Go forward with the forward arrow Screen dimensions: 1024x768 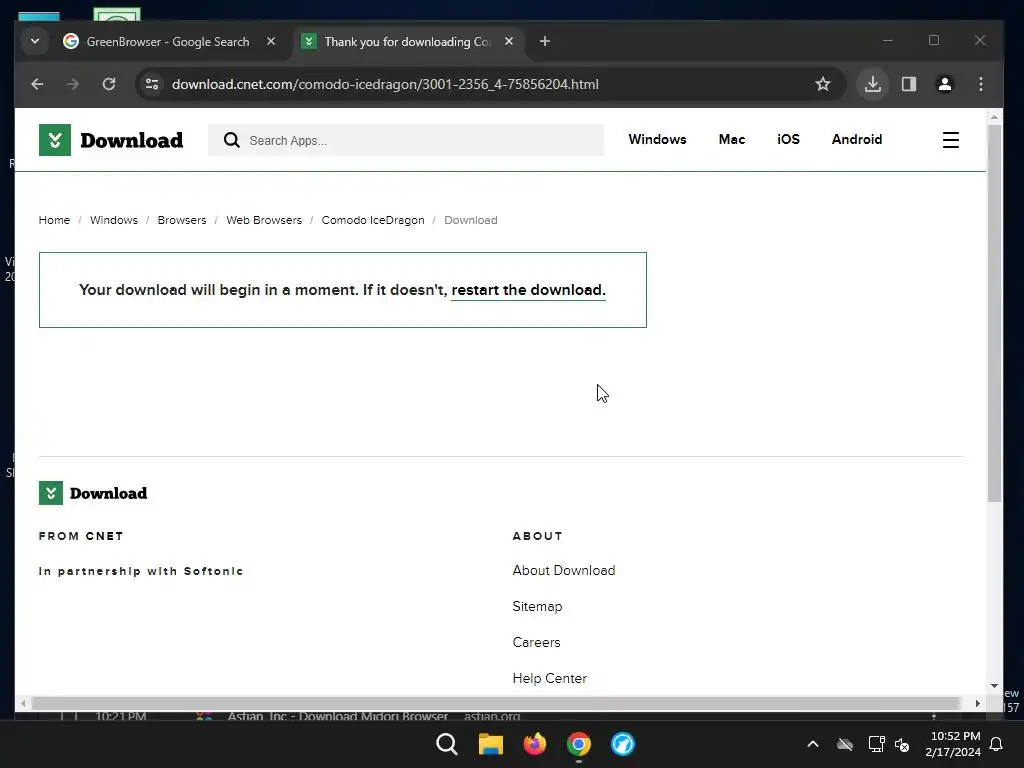click(73, 84)
